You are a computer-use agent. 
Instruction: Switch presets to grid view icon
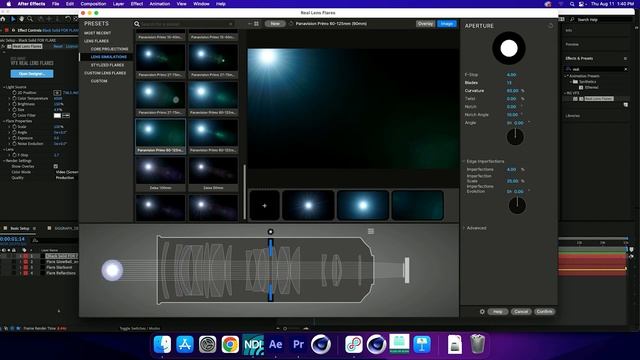(256, 24)
